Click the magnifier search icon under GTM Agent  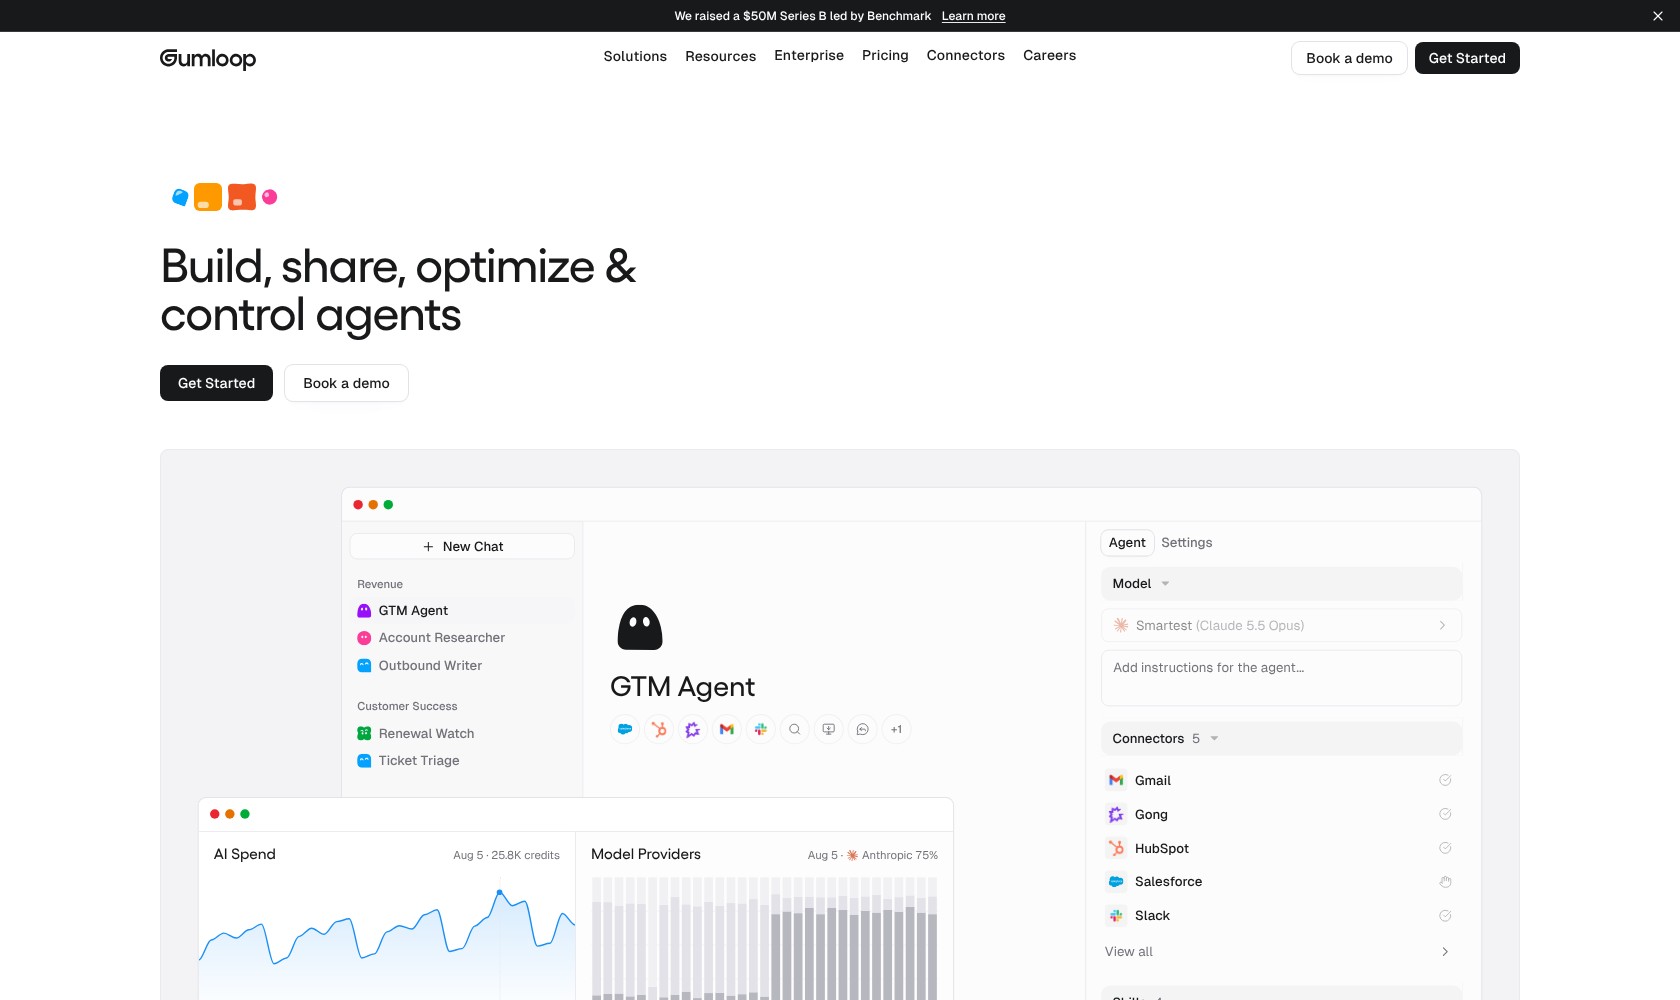(795, 729)
